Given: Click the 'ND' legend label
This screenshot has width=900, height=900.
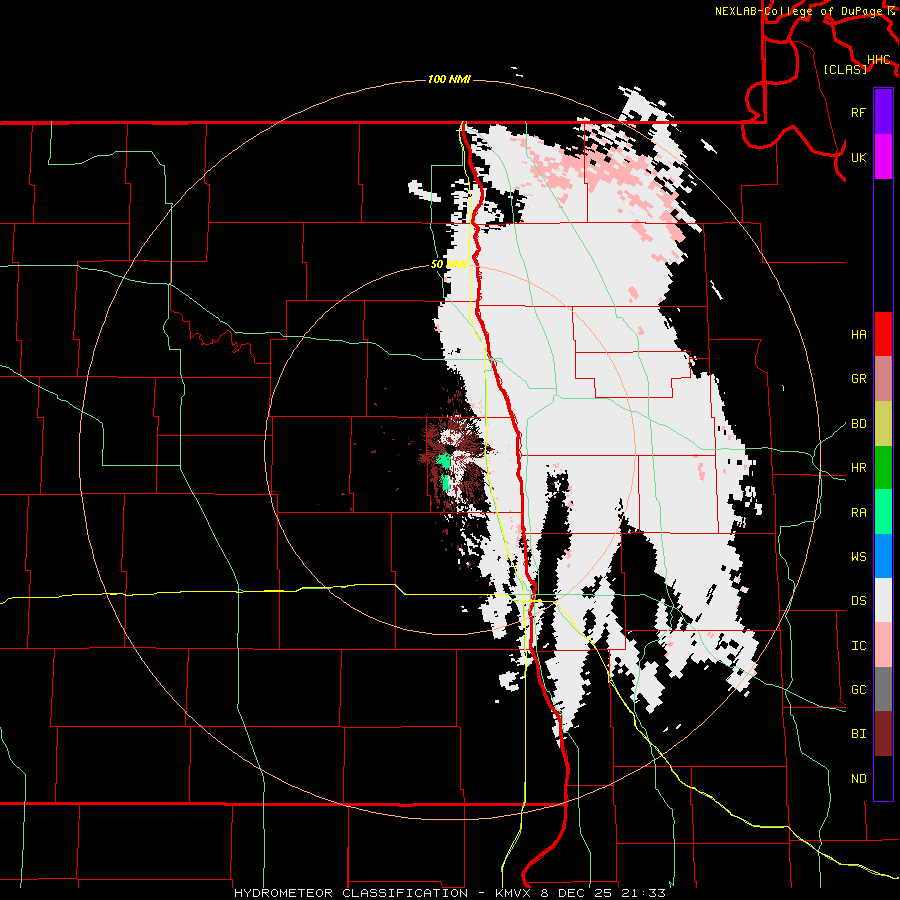Looking at the screenshot, I should [858, 779].
